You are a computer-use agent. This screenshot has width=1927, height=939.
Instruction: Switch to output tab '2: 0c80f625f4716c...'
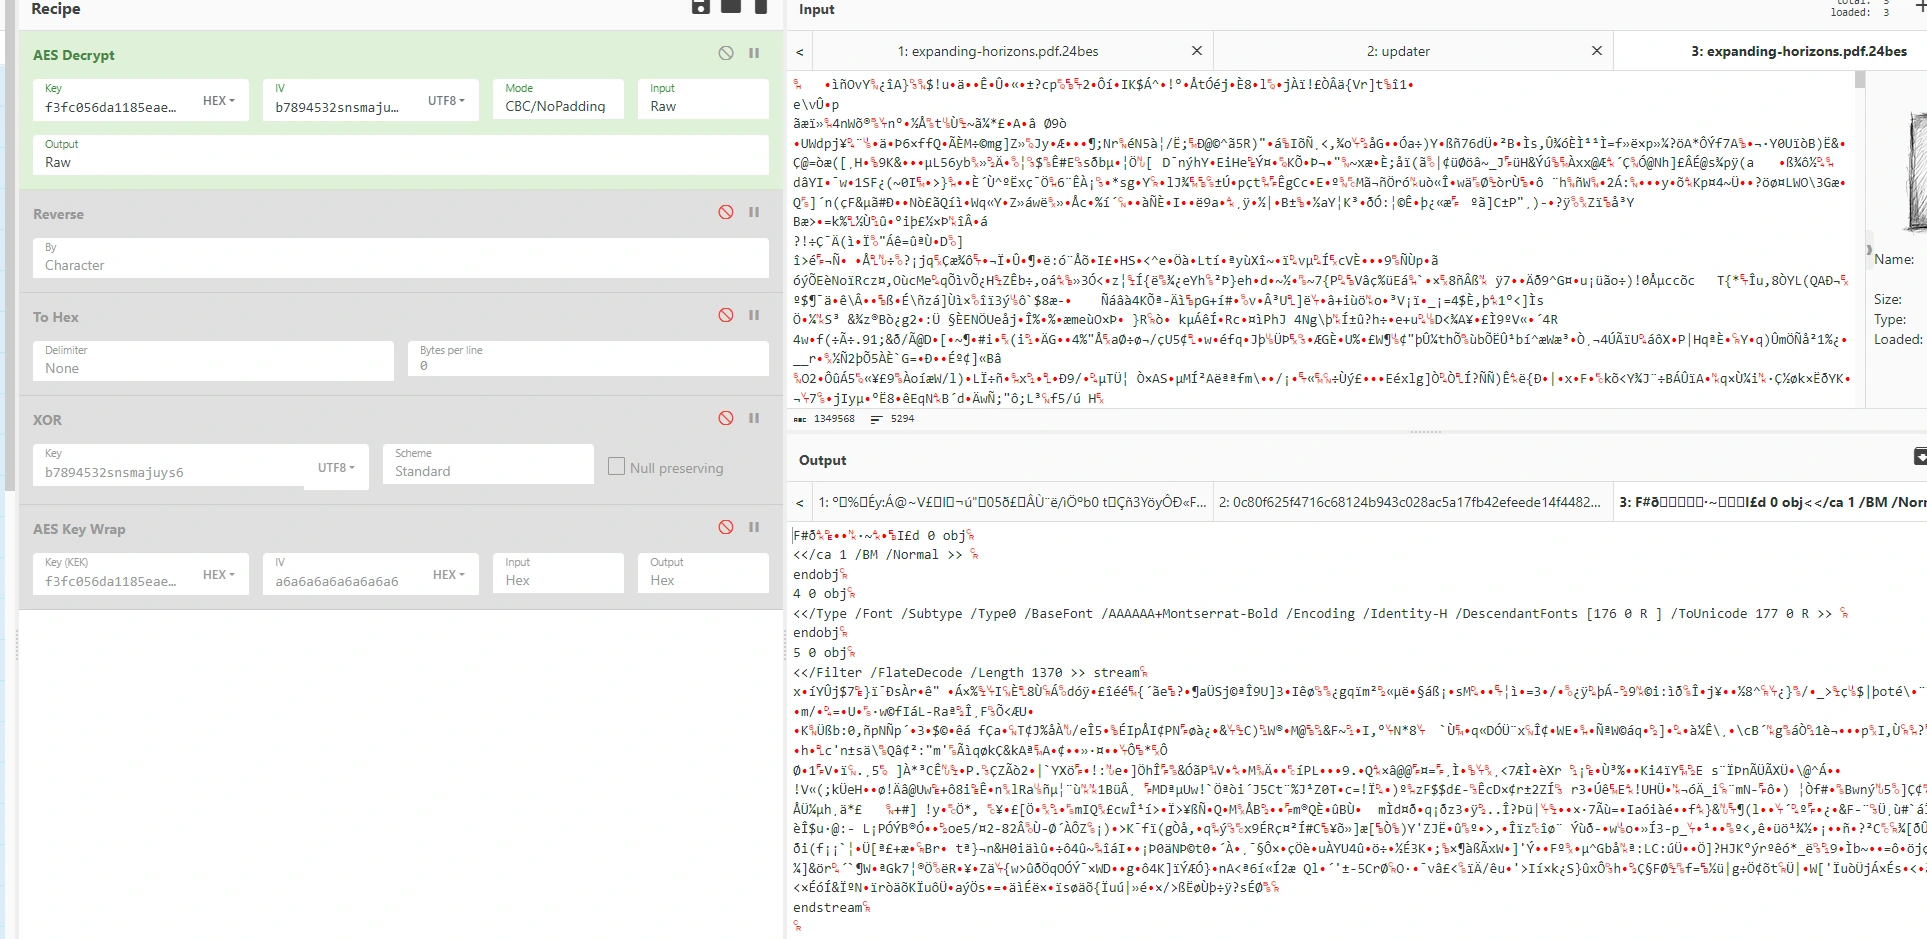[x=1409, y=502]
